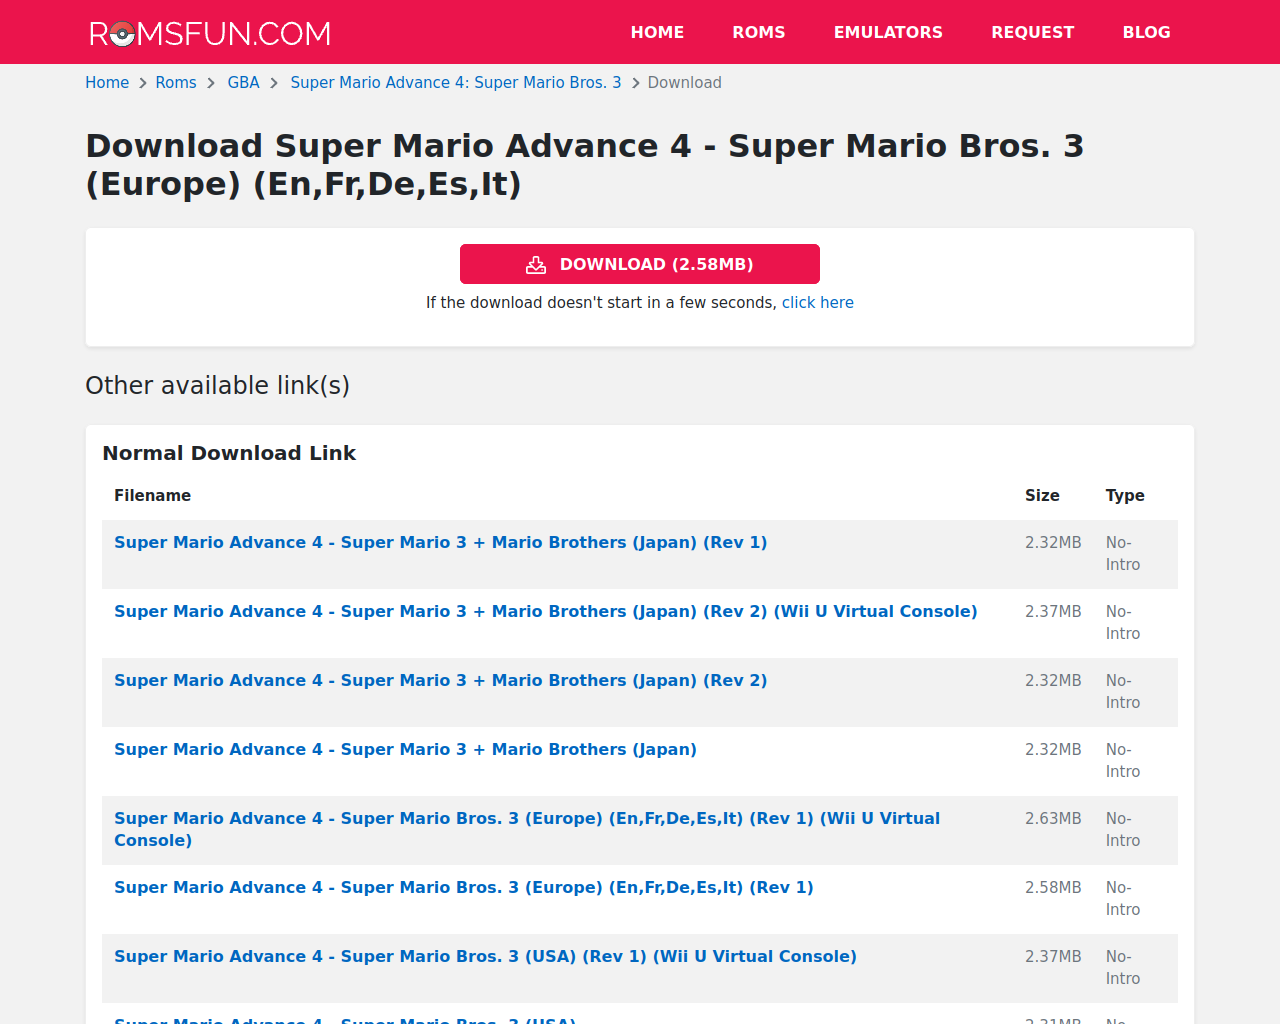Click the Download breadcrumb text
1280x1024 pixels.
click(684, 83)
